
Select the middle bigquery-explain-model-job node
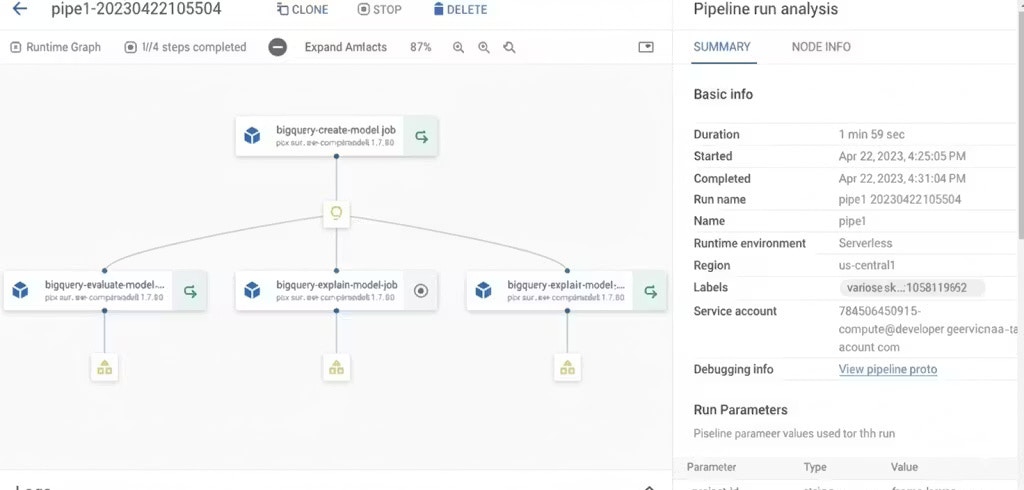(x=336, y=291)
